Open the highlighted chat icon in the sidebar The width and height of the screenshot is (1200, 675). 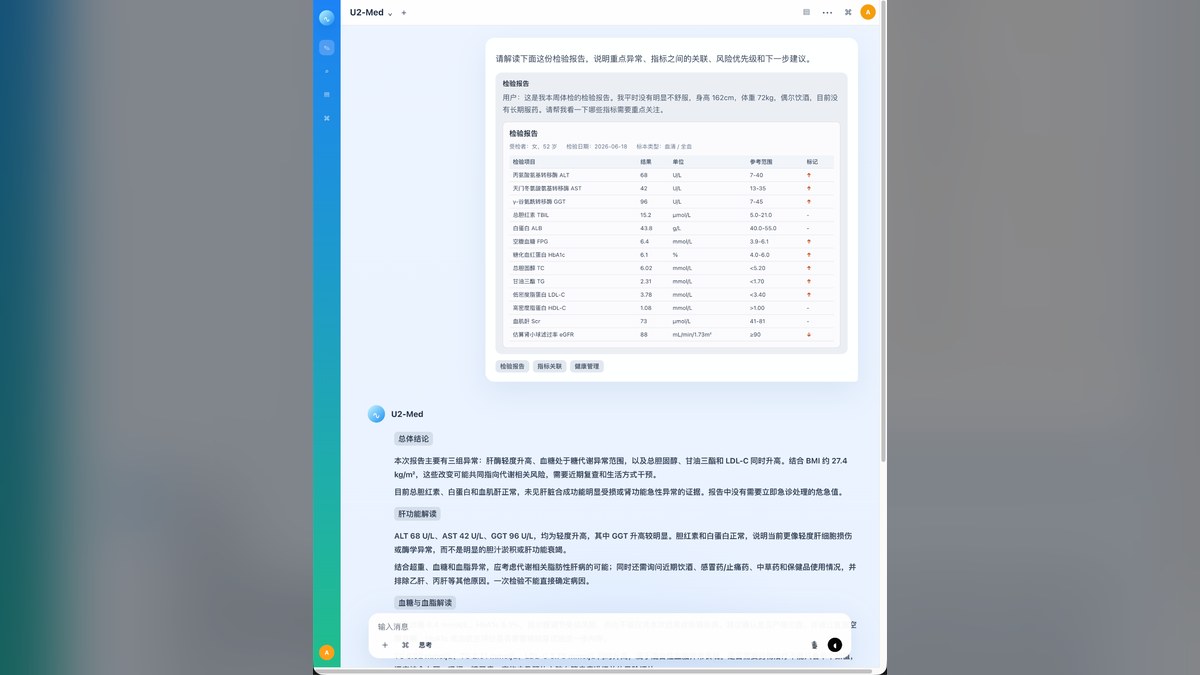(327, 48)
